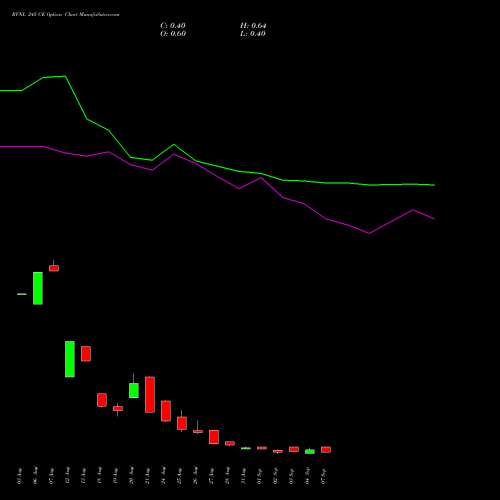Click the "12 Aug" date axis label
500x500 pixels.
67,476
